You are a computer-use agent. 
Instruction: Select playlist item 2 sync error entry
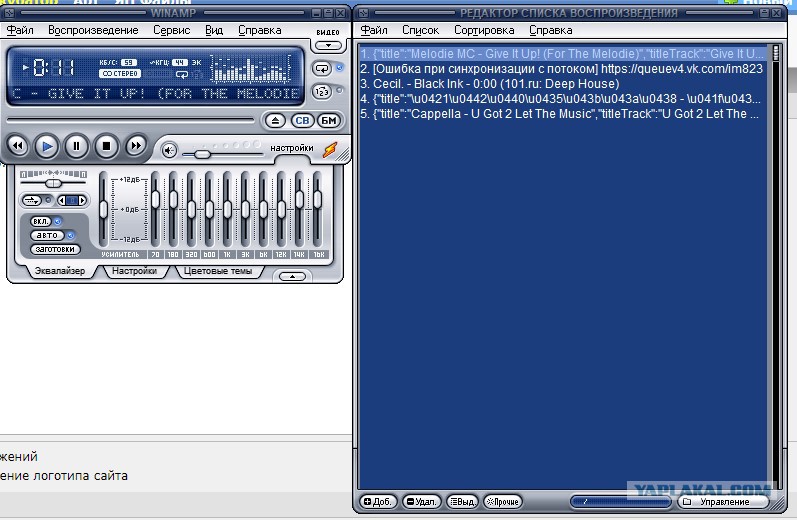point(562,69)
